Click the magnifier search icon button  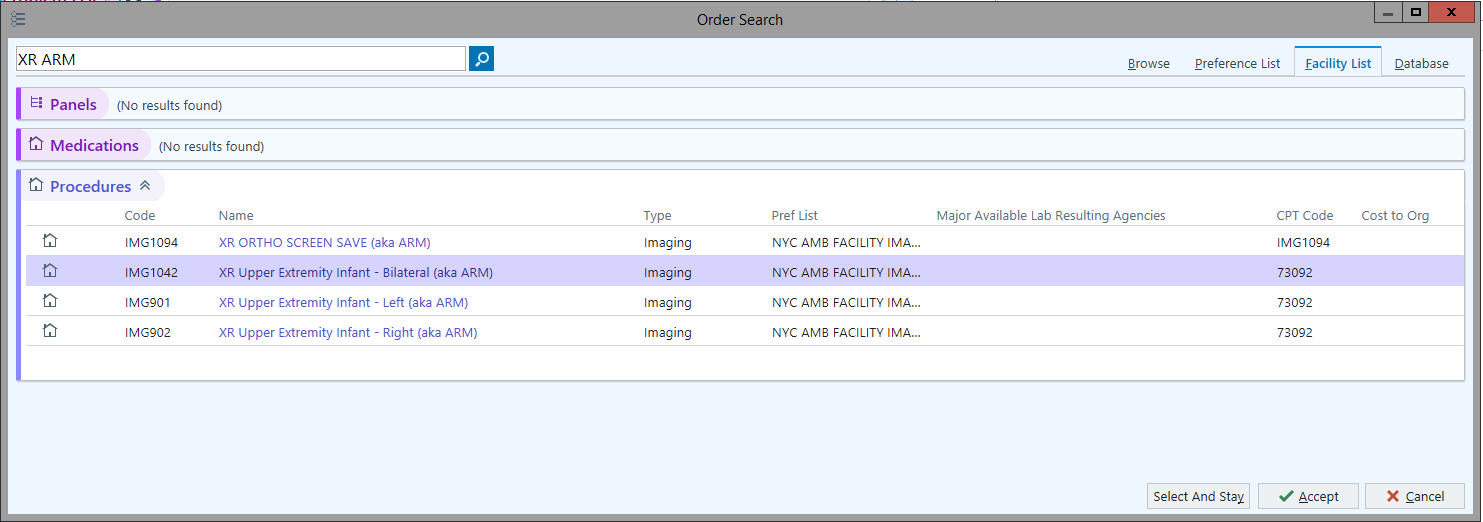click(x=481, y=59)
